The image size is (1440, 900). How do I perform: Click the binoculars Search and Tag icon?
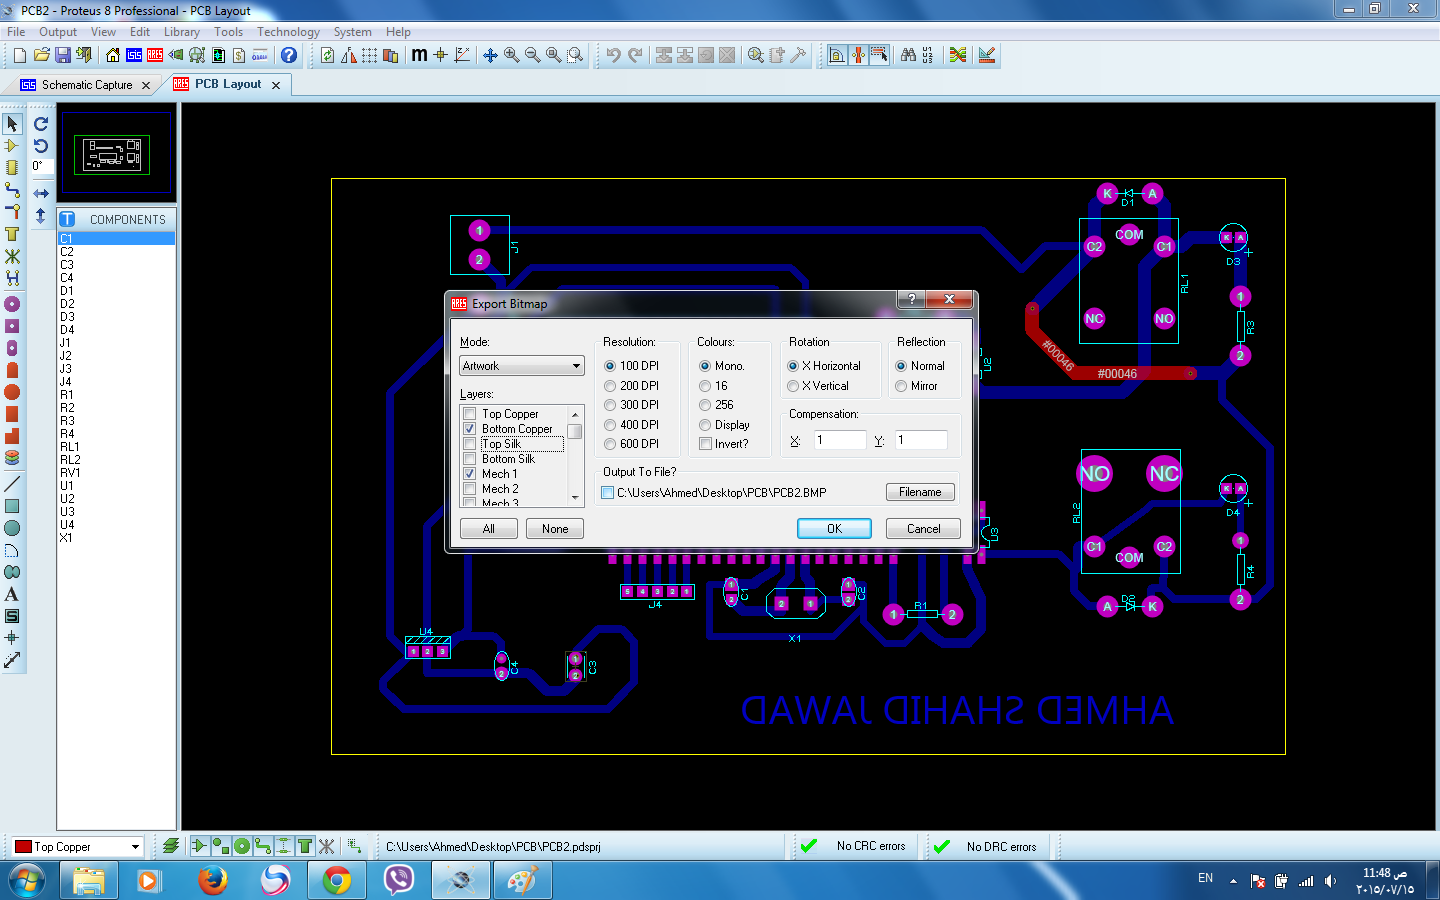pyautogui.click(x=908, y=55)
